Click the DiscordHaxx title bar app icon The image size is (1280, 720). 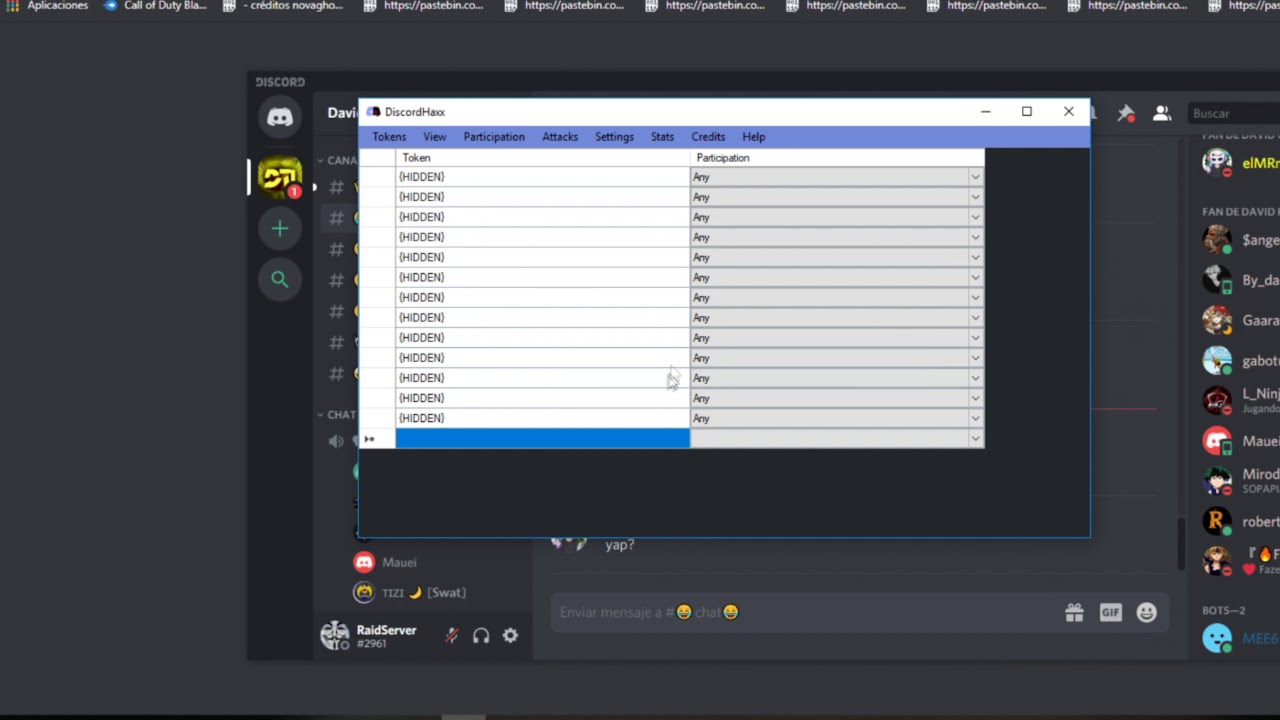[373, 112]
